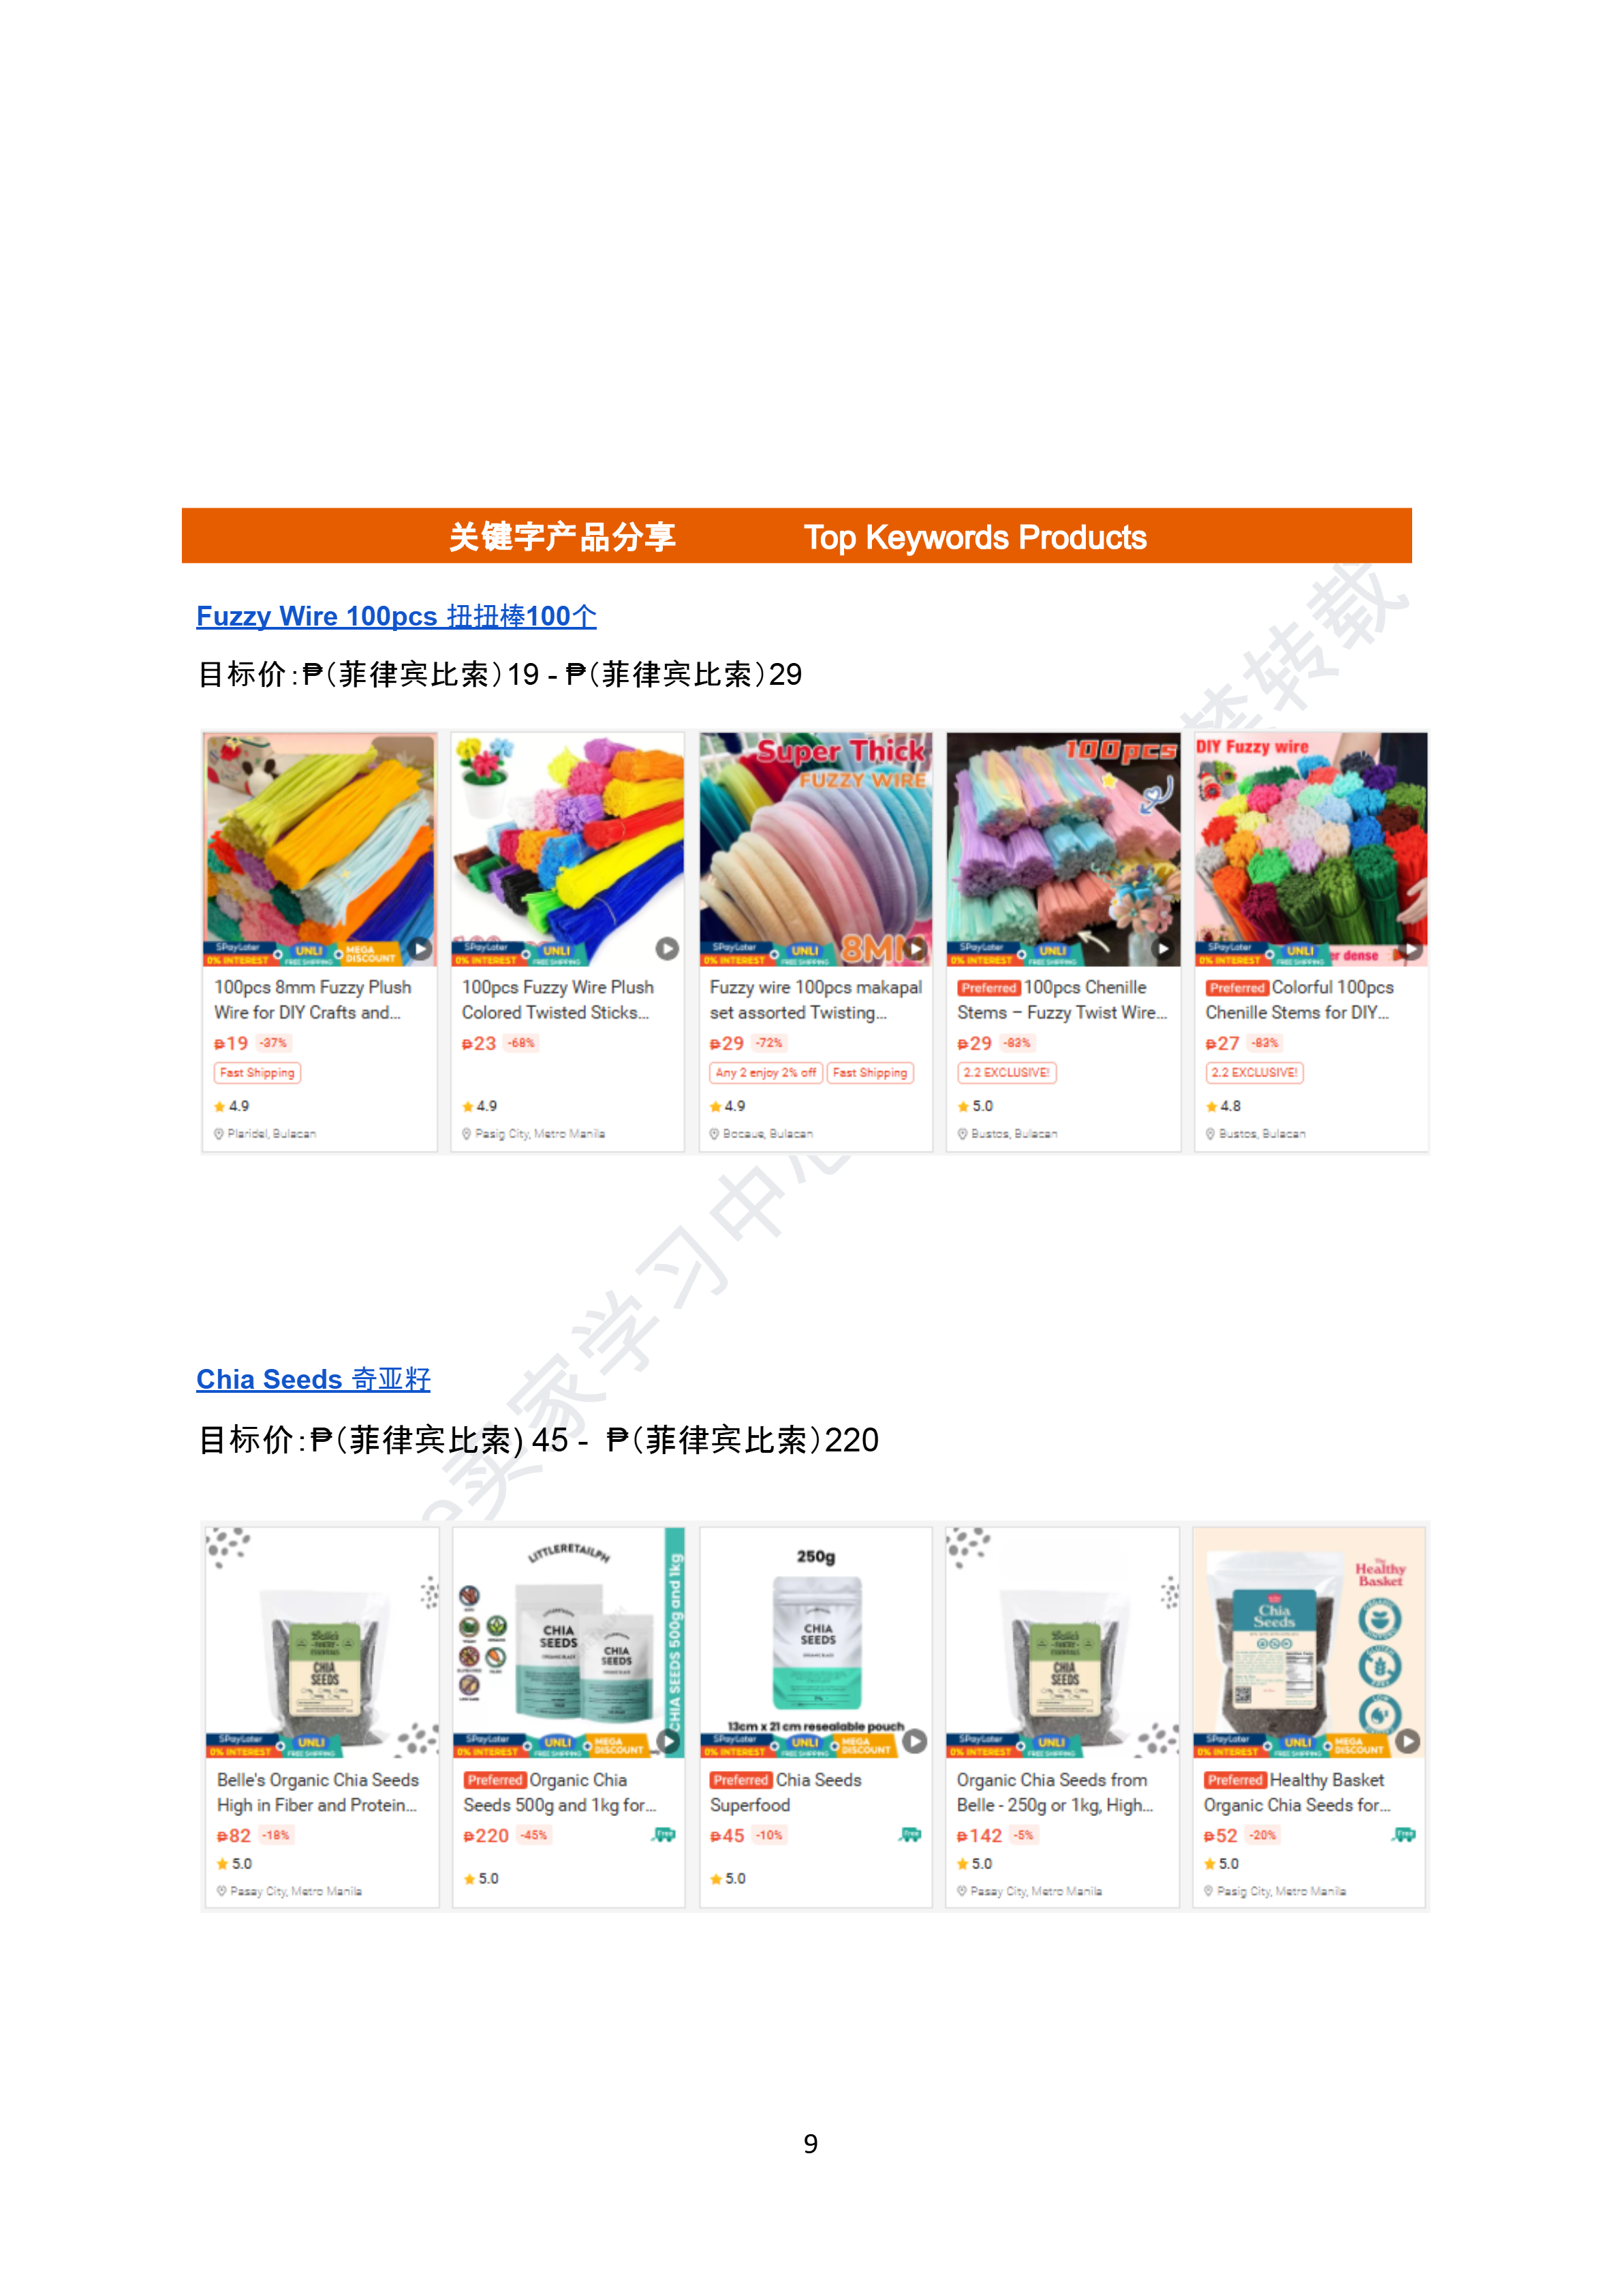
Task: Open the Chia Seeds keyword link
Action: pos(313,1379)
